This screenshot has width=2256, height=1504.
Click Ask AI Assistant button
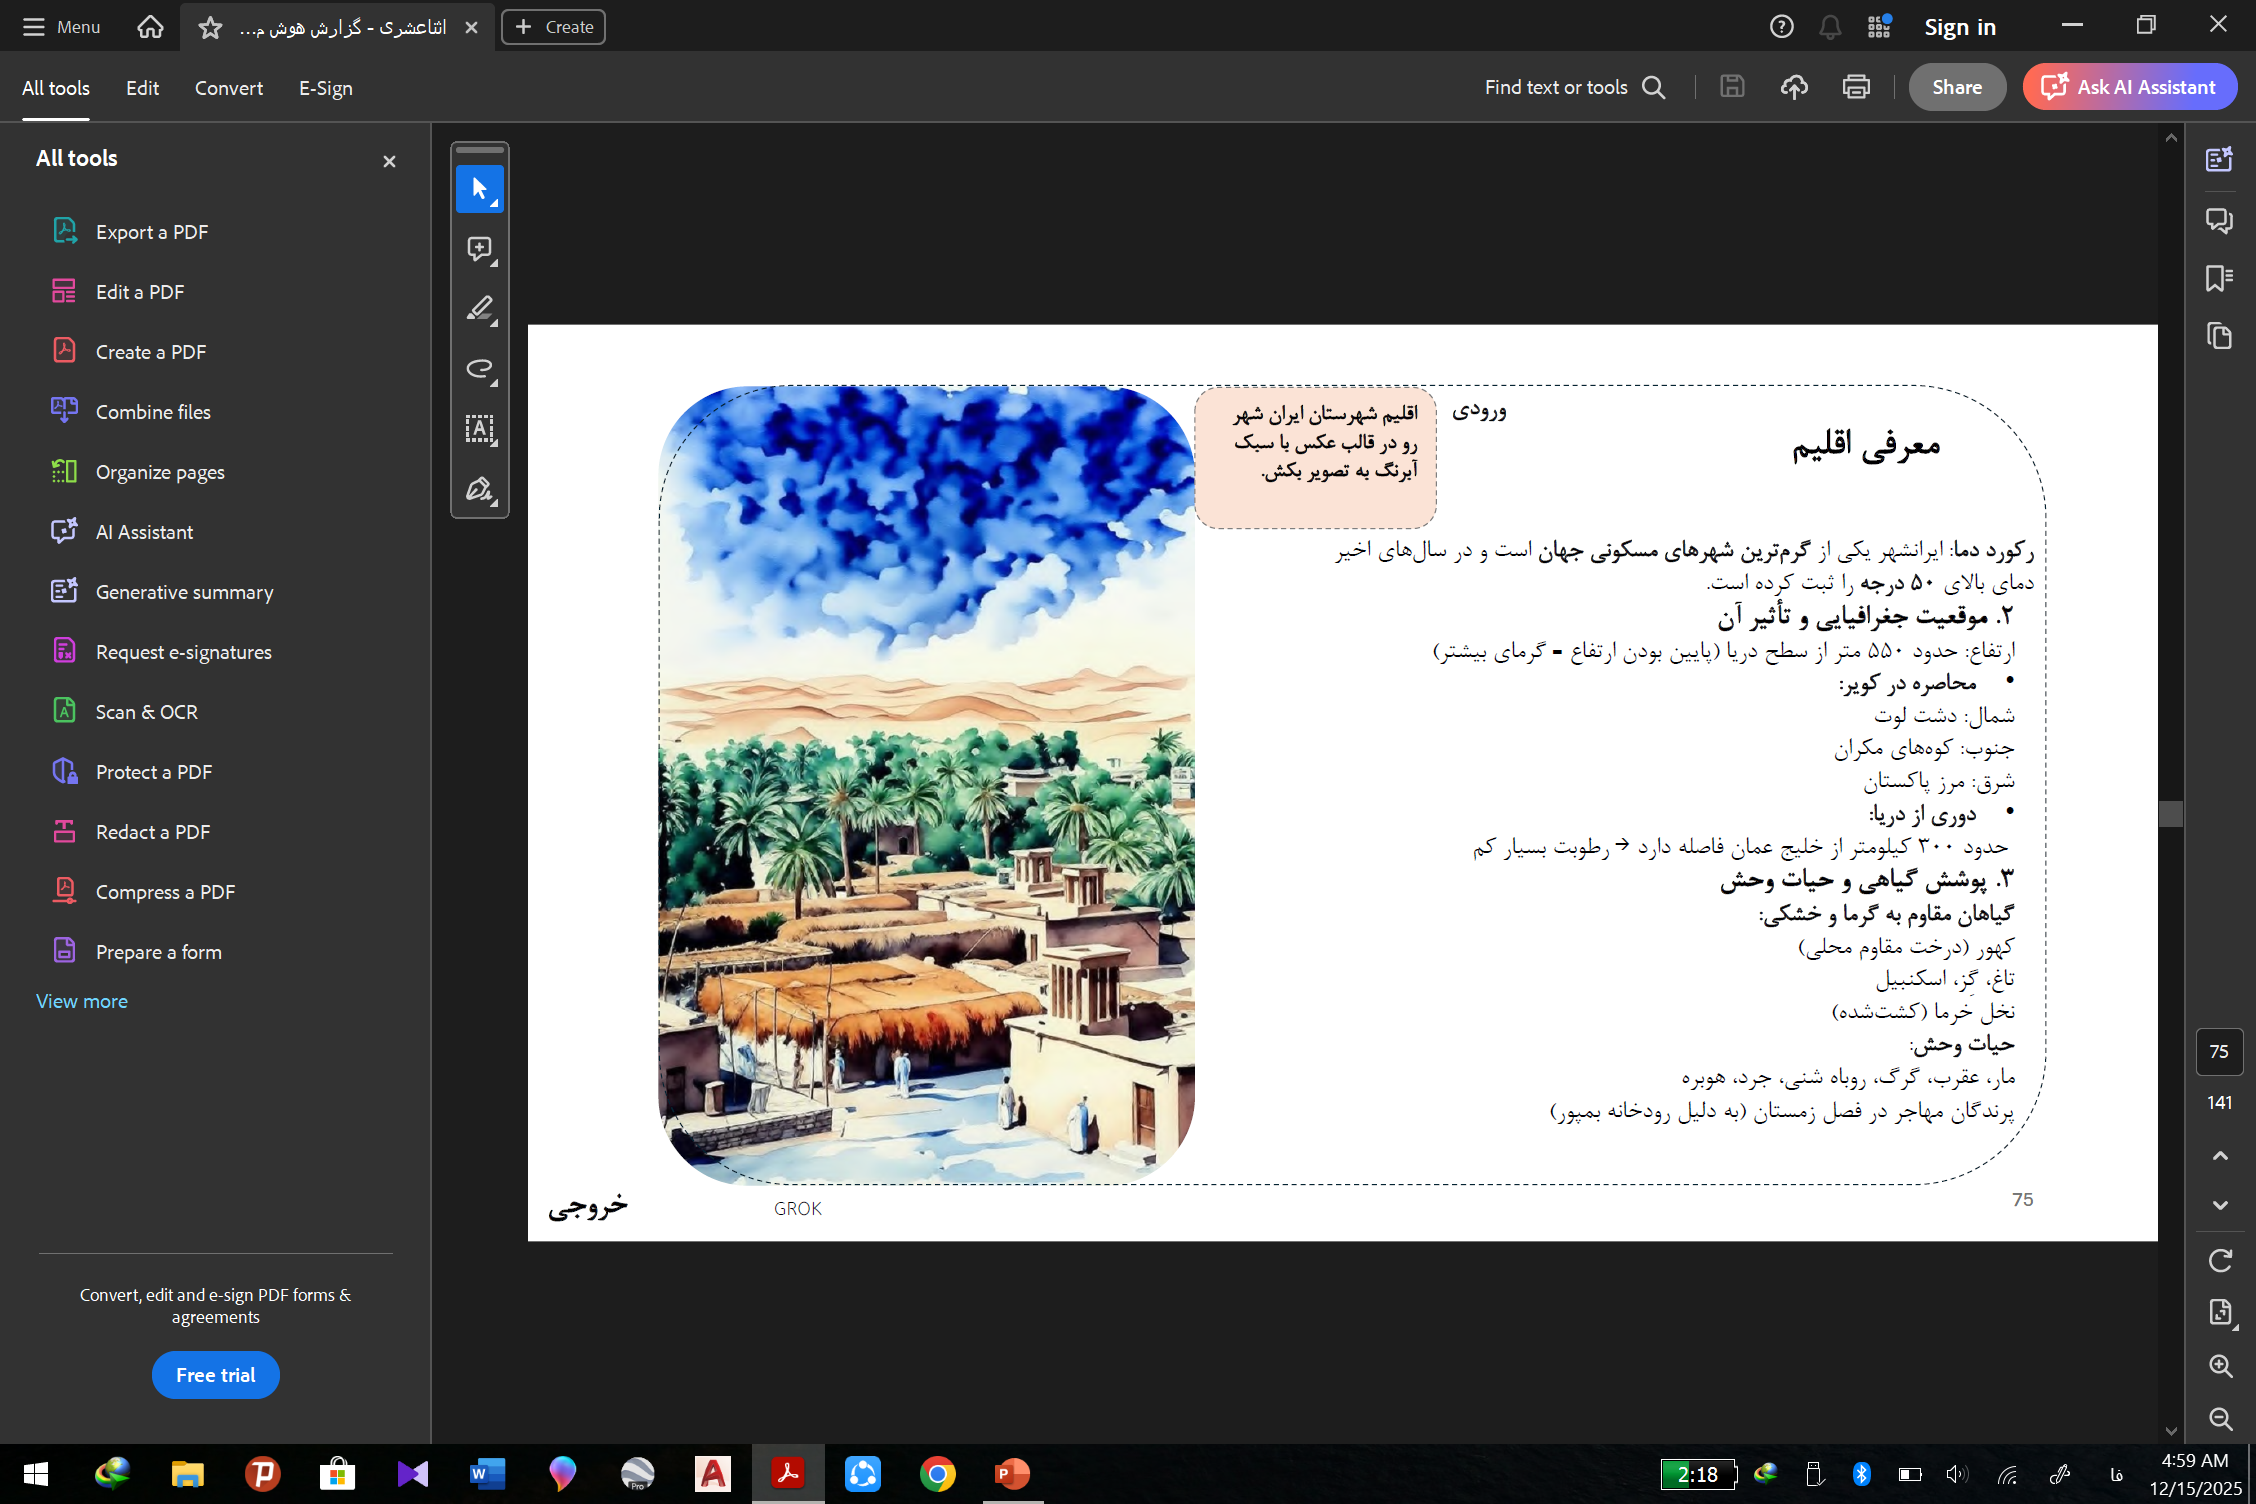[2130, 87]
